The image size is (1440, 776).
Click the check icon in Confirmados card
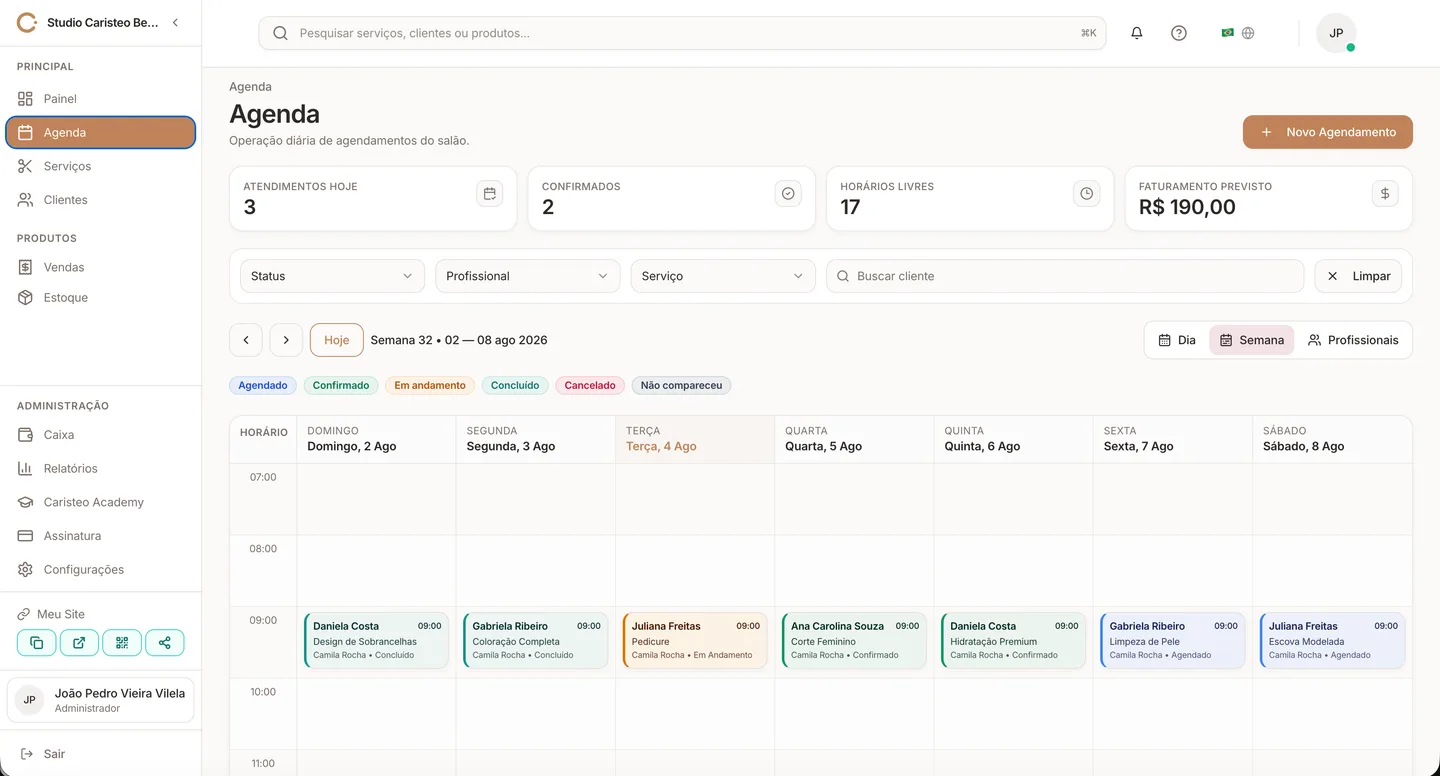(x=788, y=194)
